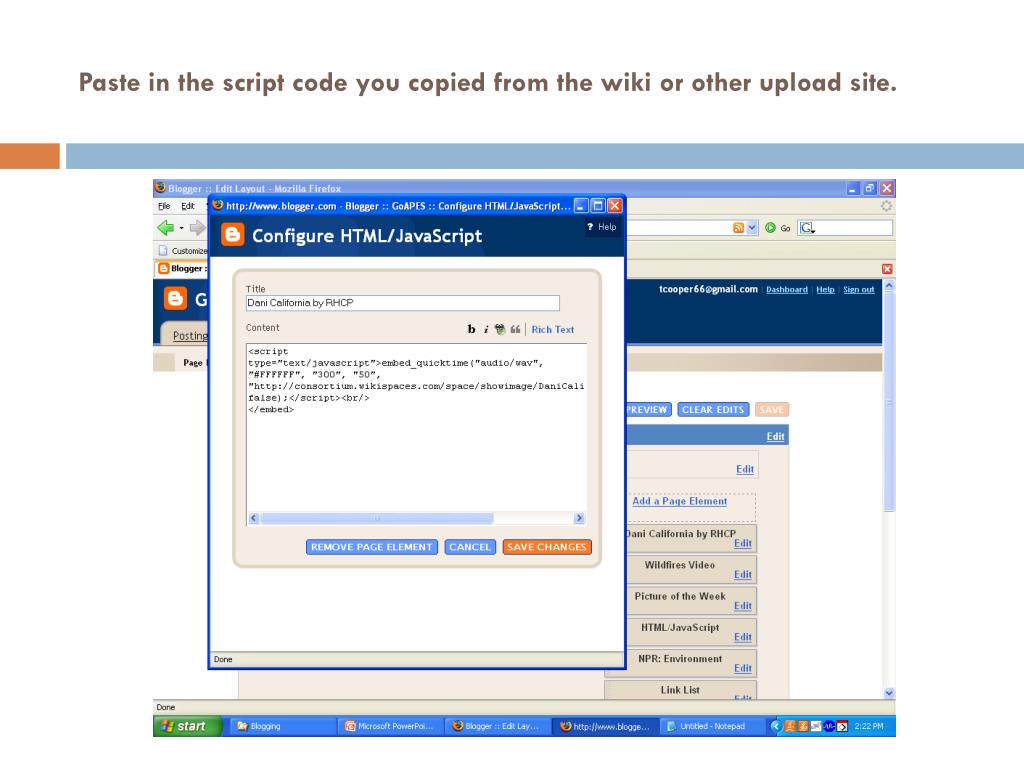Click the CANCEL button

coord(470,547)
